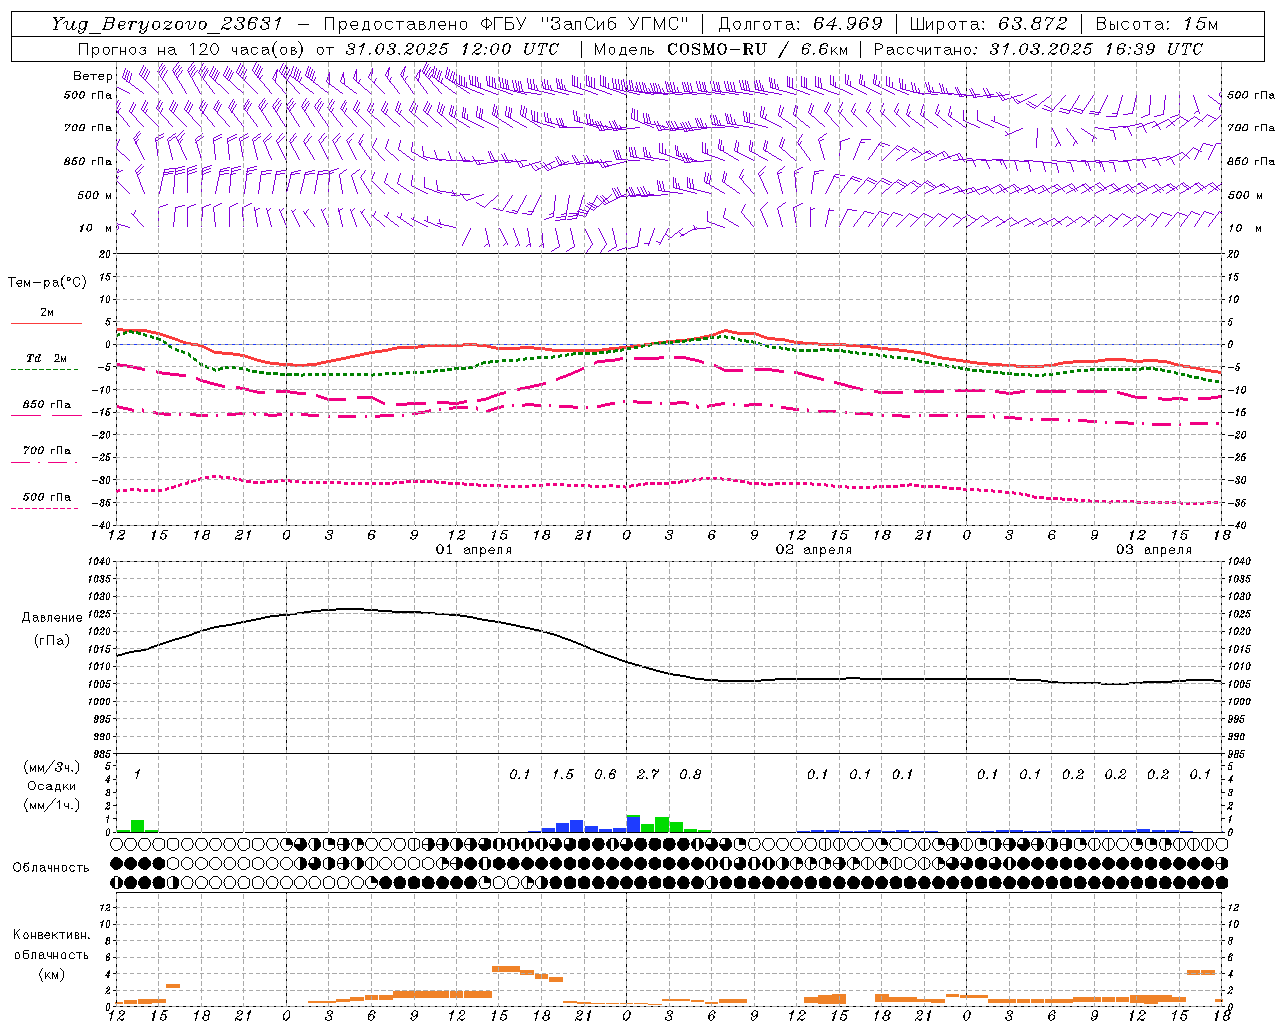1280x1024 pixels.
Task: Click the 0.6 three-hour precipitation value
Action: click(605, 774)
